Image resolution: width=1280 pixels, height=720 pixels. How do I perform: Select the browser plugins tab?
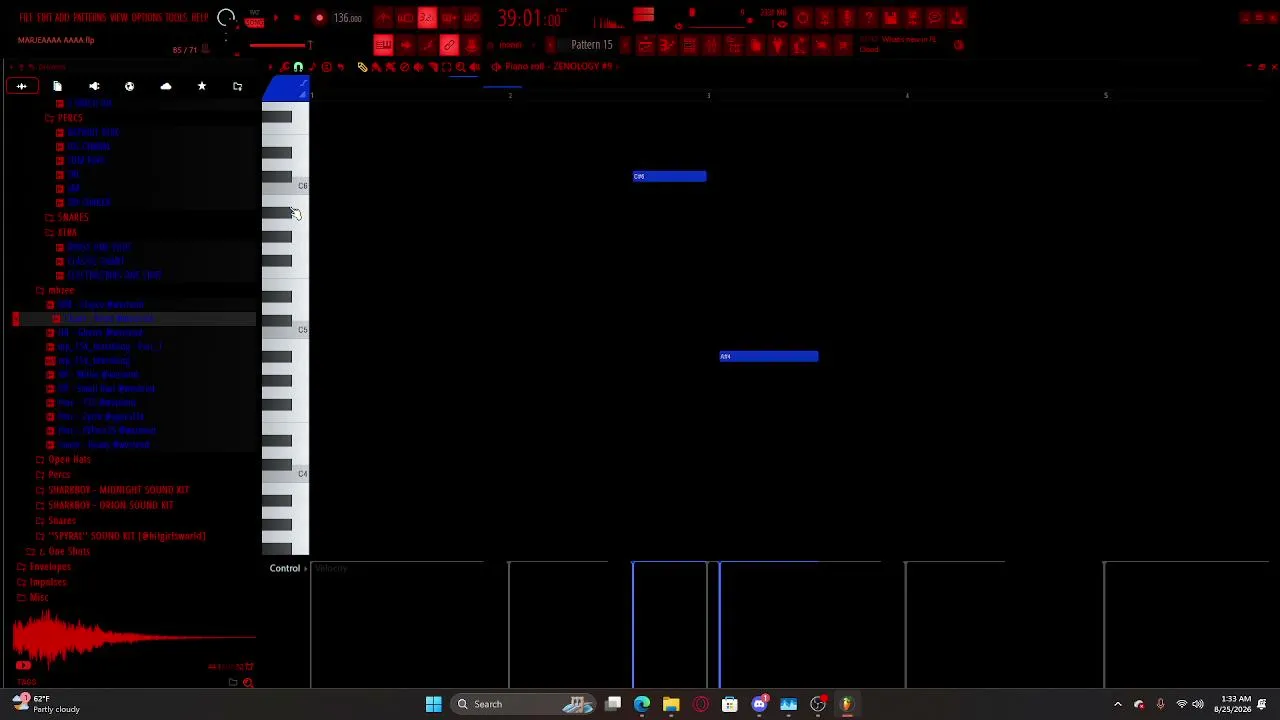click(94, 86)
